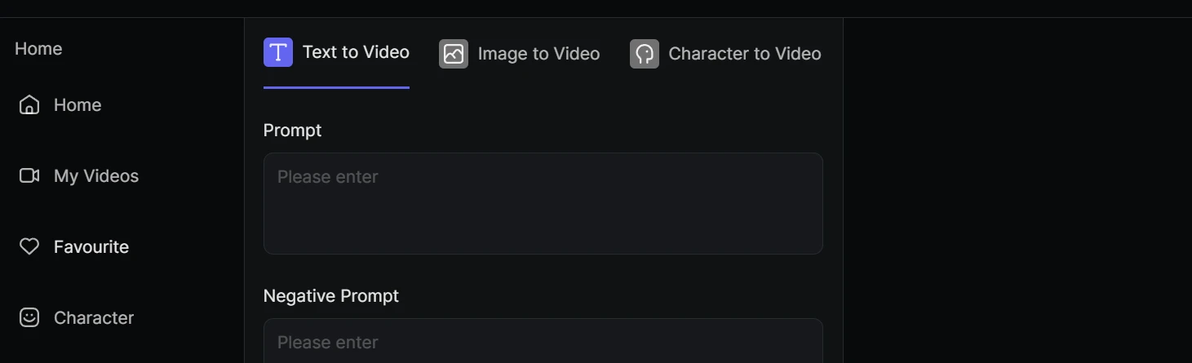Click the underline beneath Text to Video tab
Viewport: 1192px width, 363px height.
(336, 87)
